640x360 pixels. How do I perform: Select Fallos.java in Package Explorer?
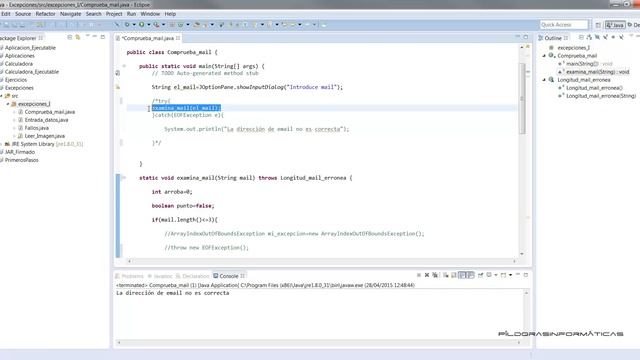36,128
